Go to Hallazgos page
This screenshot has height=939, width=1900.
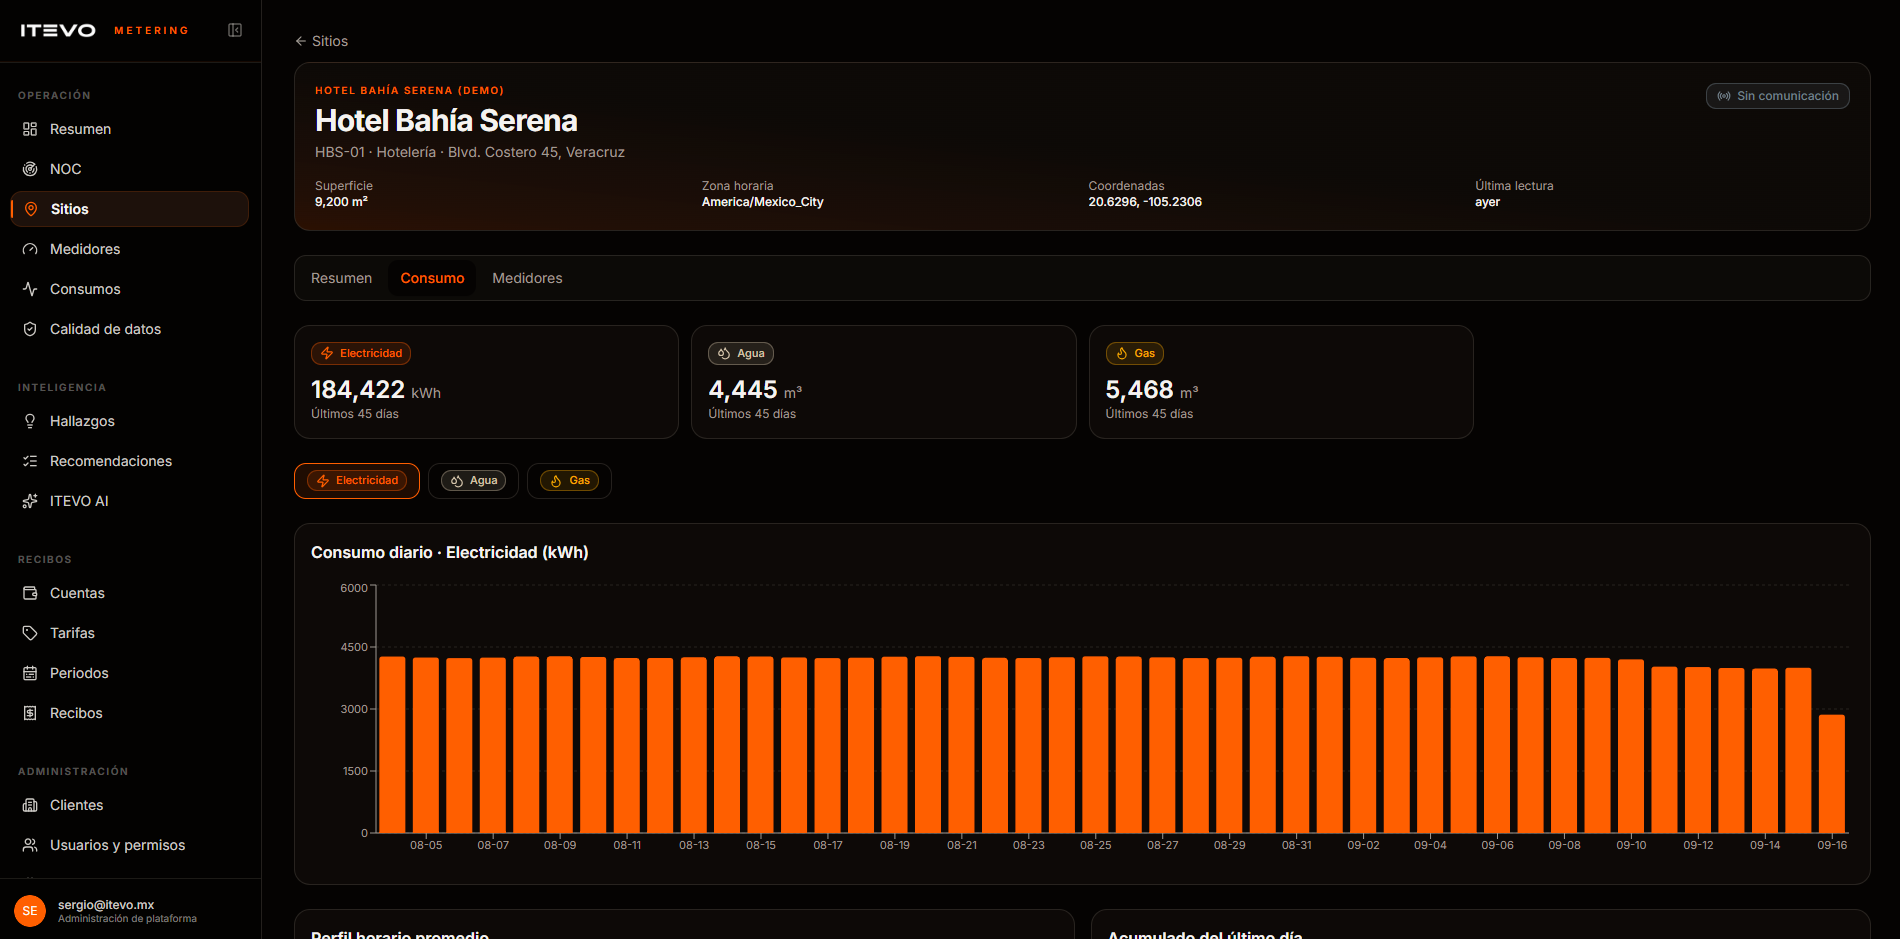click(130, 421)
